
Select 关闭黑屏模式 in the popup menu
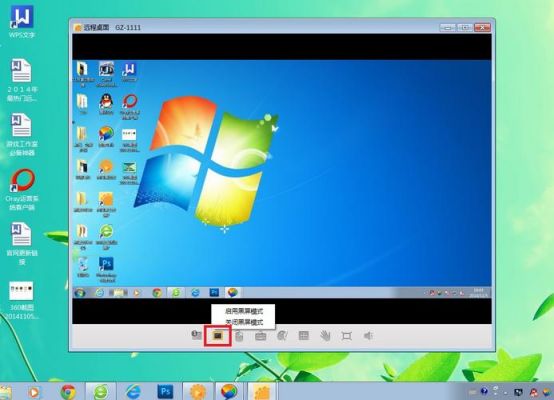(x=244, y=322)
